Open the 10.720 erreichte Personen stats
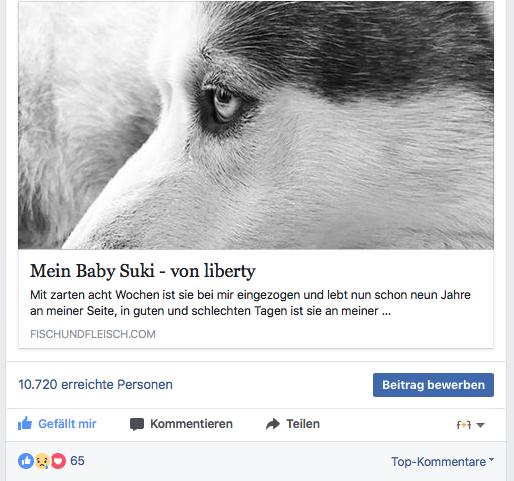 point(95,385)
